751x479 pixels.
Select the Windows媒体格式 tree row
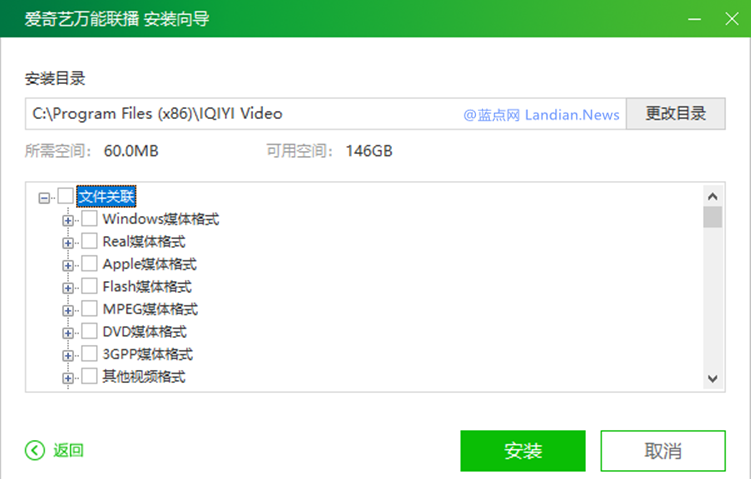pyautogui.click(x=161, y=219)
